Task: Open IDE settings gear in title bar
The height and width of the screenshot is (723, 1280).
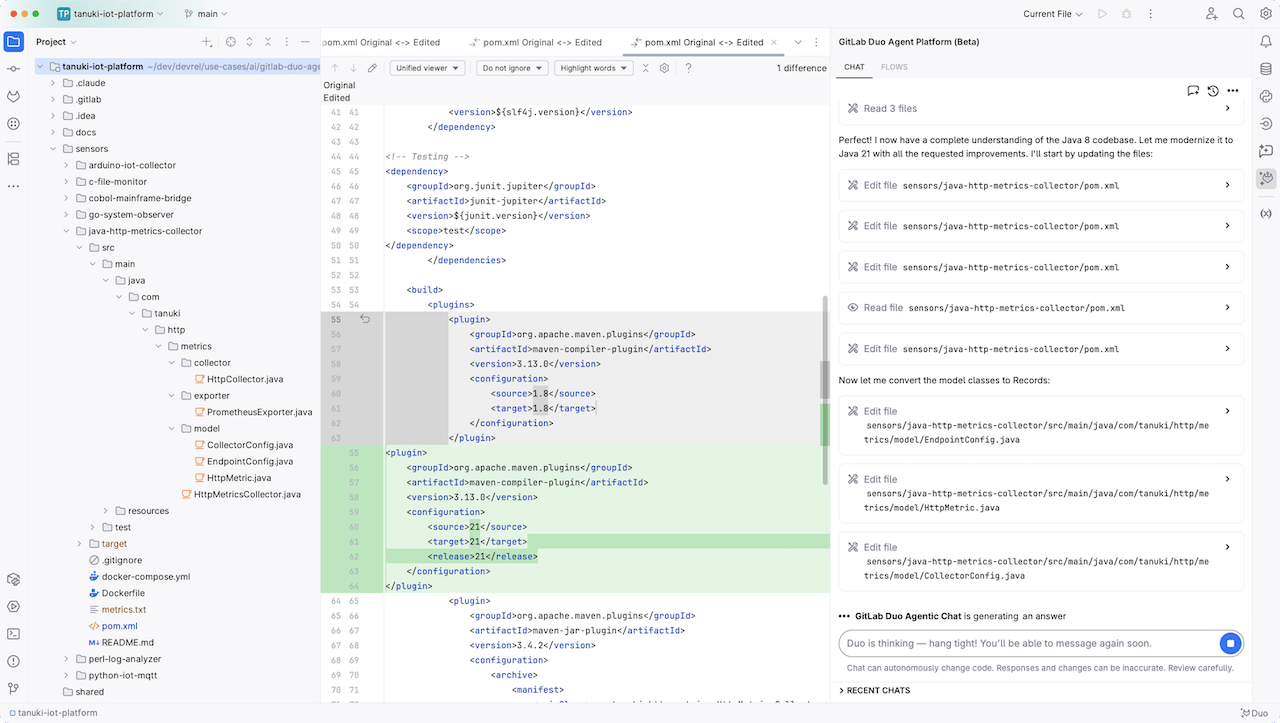Action: [1264, 14]
